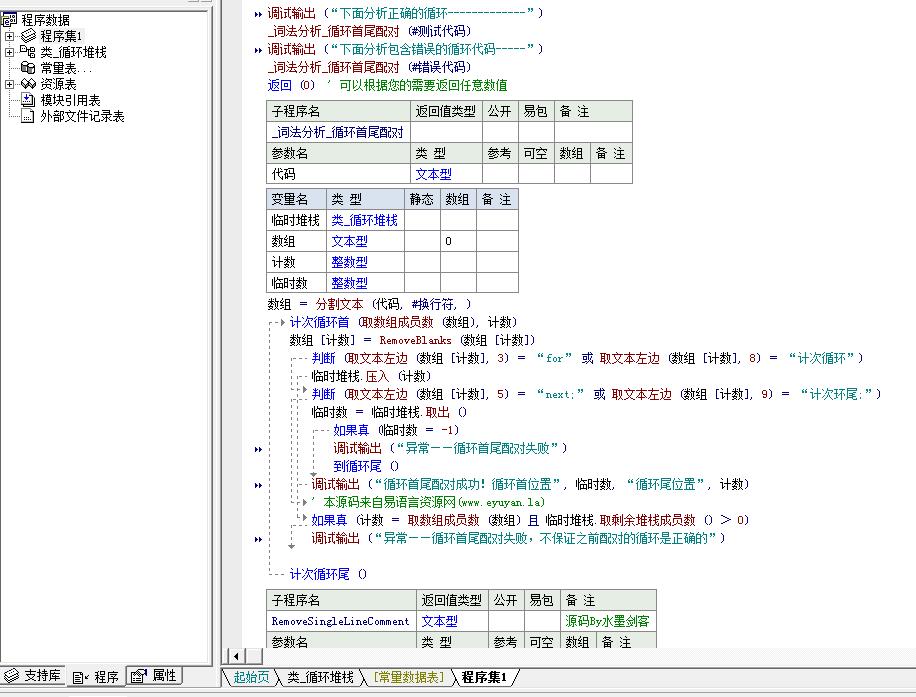Click 调试输出 “下面分析正确的循环” line
This screenshot has height=697, width=916.
(x=405, y=13)
